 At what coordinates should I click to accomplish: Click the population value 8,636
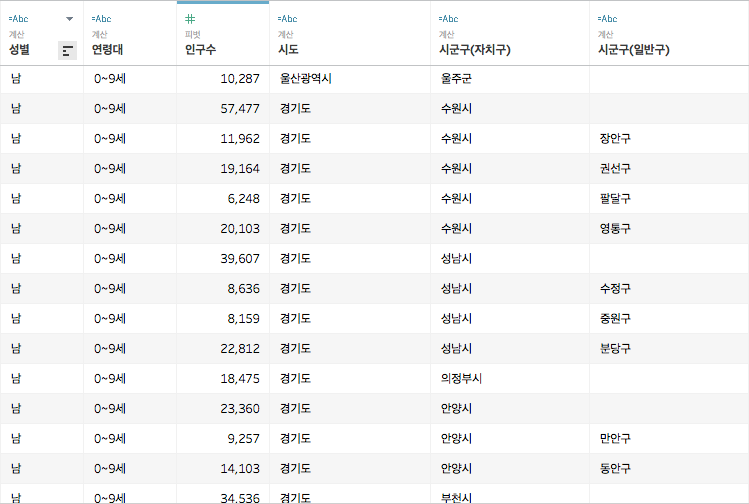coord(243,289)
